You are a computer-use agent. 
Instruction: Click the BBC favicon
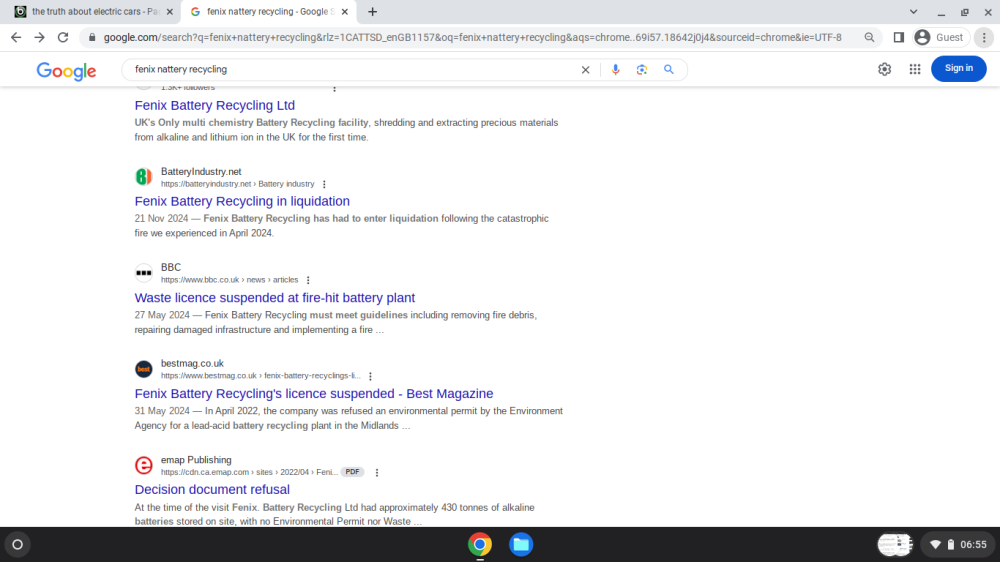pyautogui.click(x=144, y=273)
